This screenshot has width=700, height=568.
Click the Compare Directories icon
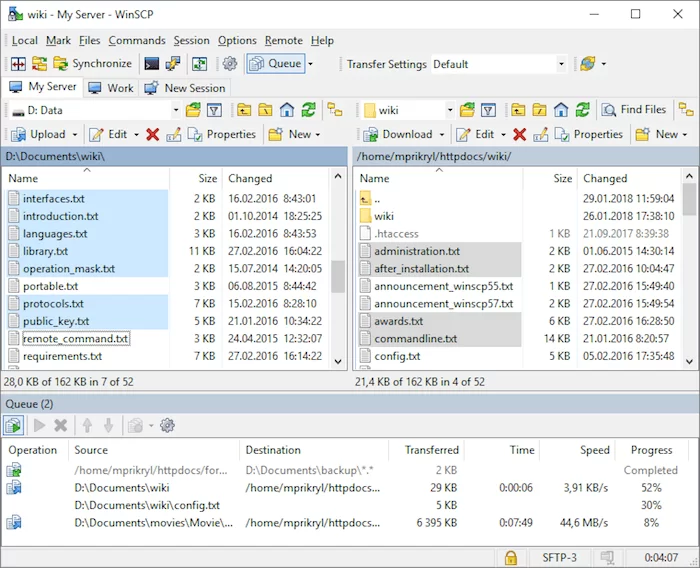click(x=18, y=64)
